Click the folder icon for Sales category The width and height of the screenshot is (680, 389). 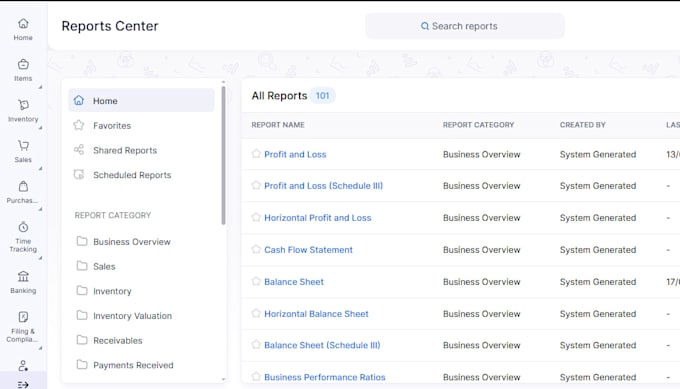click(82, 266)
